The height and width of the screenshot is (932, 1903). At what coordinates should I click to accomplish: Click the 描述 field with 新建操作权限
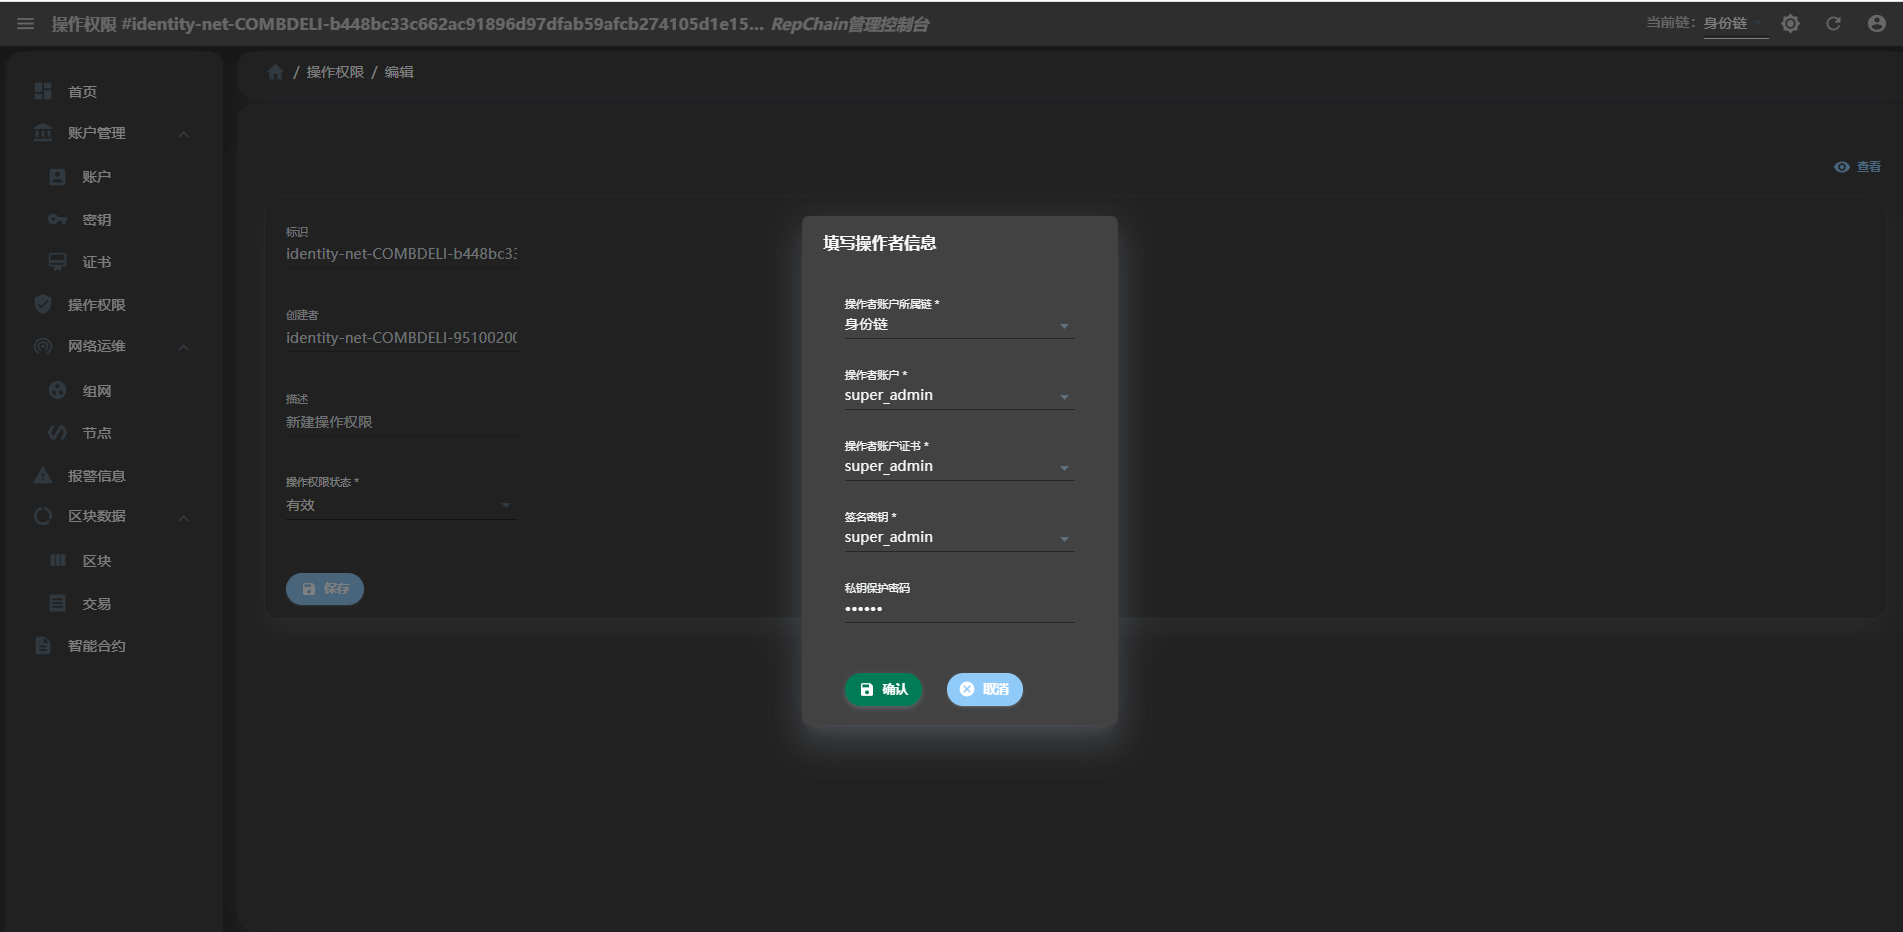pos(401,422)
